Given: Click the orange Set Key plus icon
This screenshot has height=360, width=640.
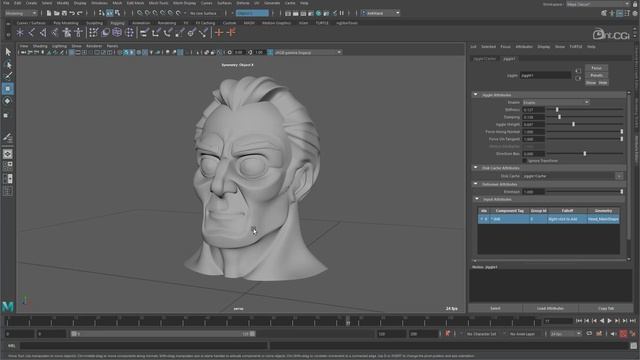Looking at the screenshot, I should [219, 32].
